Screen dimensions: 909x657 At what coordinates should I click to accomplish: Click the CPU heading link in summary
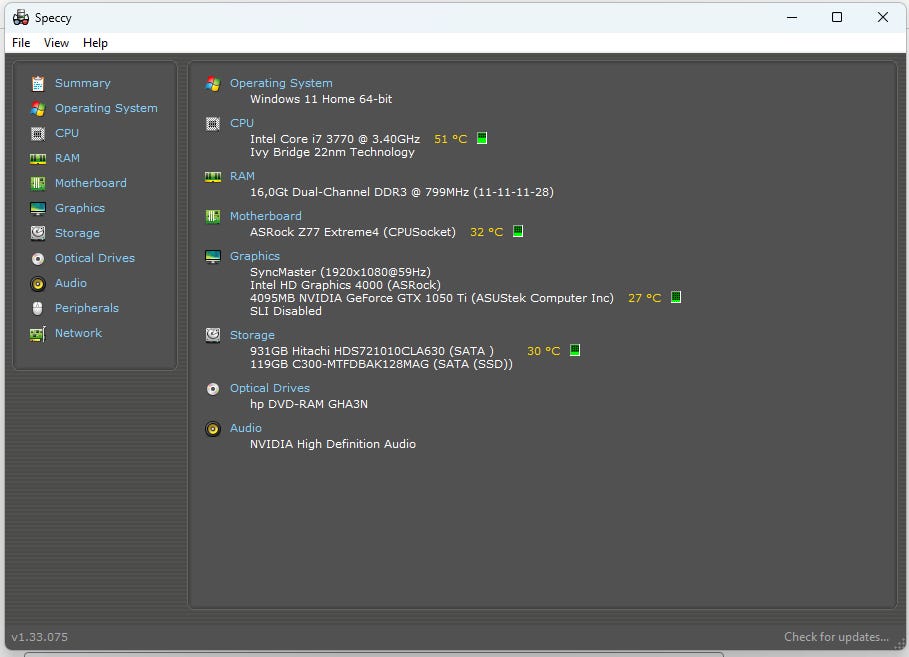[x=242, y=123]
